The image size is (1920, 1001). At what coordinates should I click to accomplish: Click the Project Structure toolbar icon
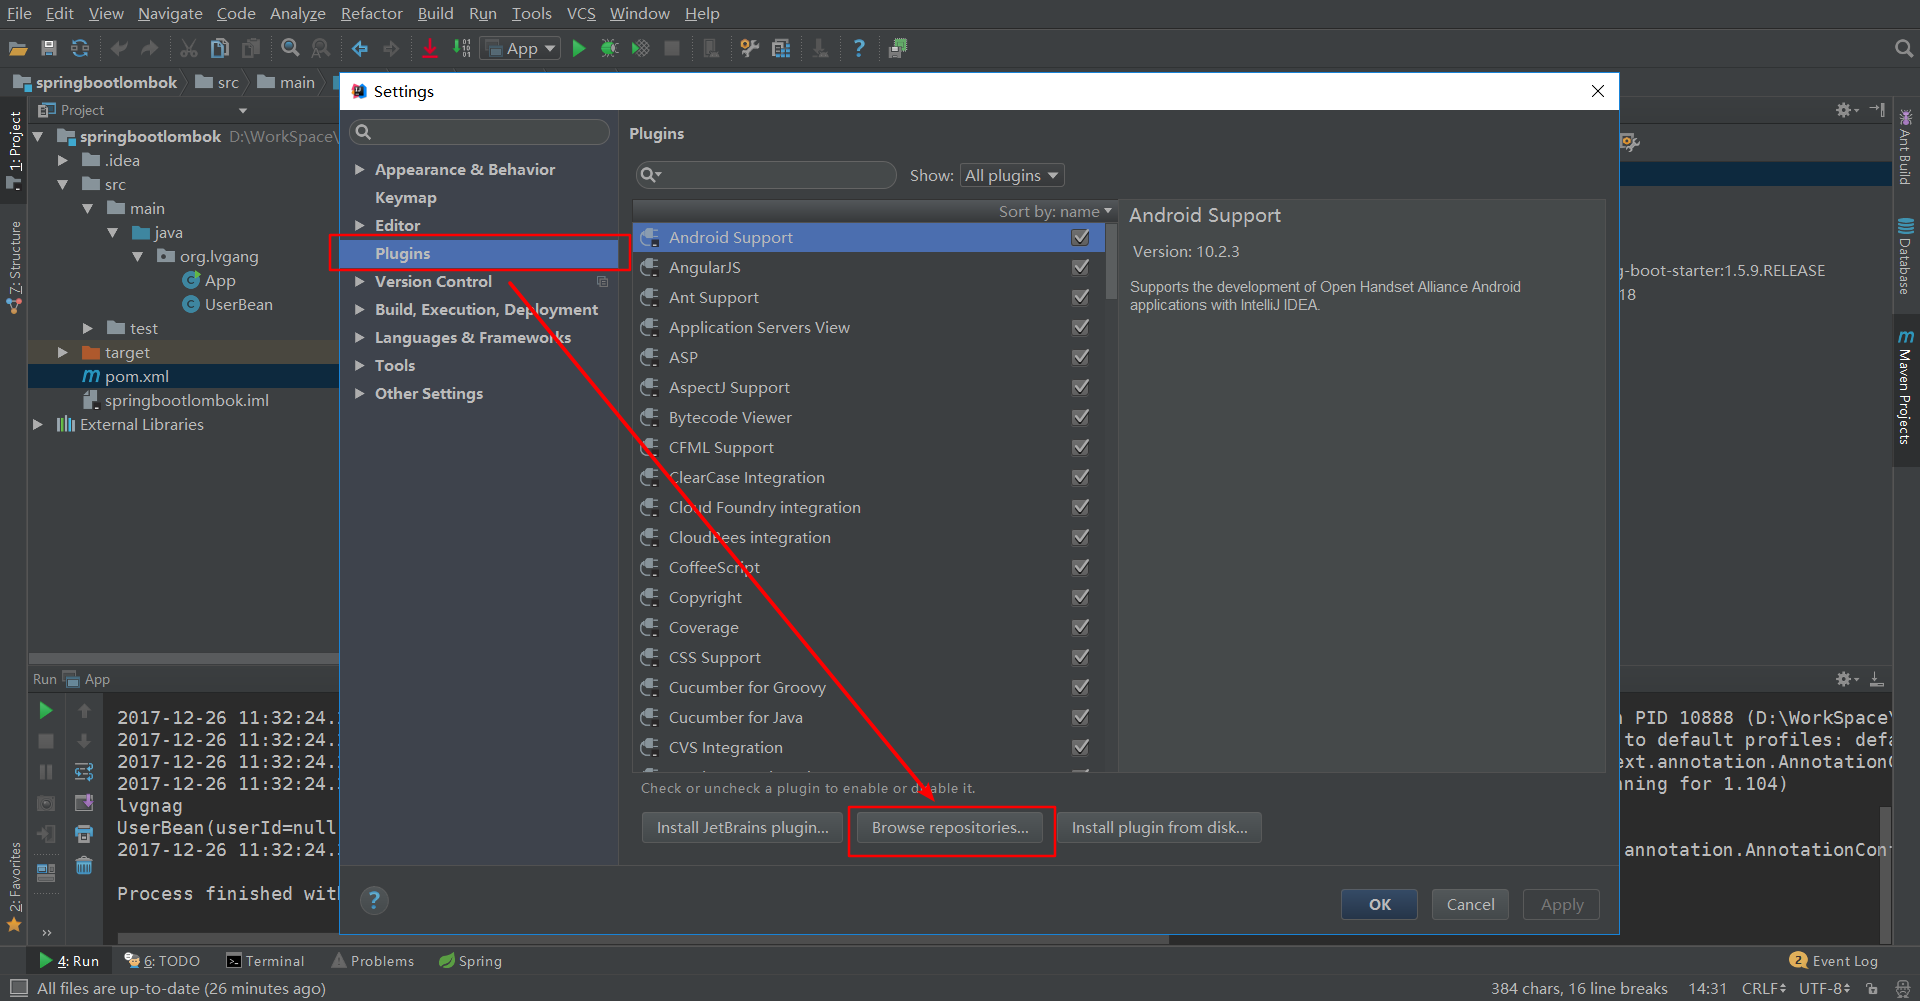click(781, 48)
